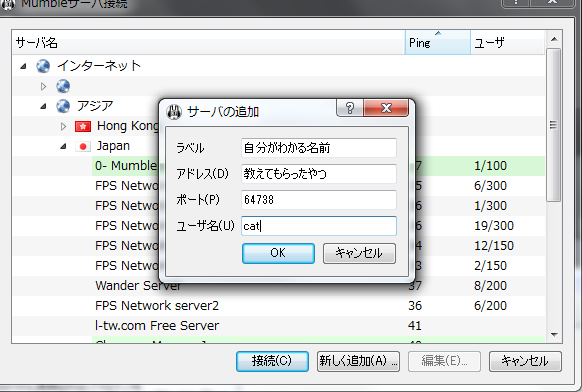Image resolution: width=582 pixels, height=392 pixels.
Task: Click the 19/300 user count
Action: pos(494,226)
